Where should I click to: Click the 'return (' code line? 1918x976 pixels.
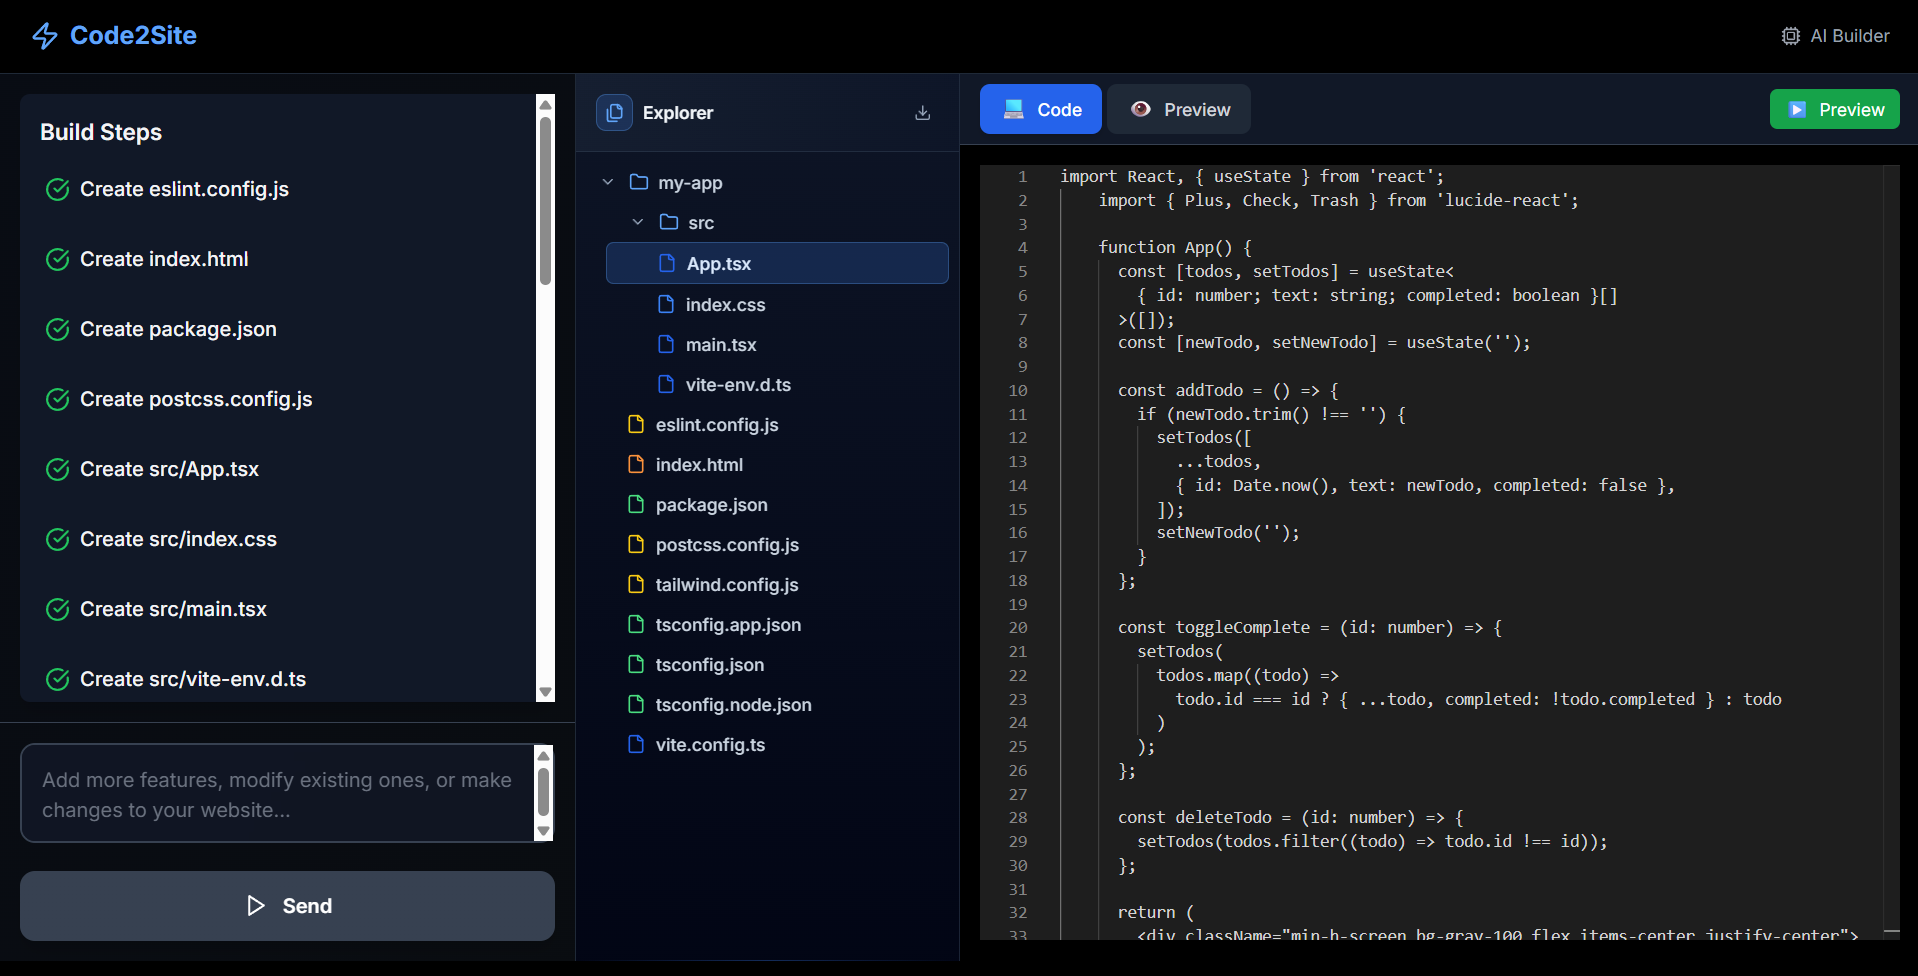click(1156, 912)
